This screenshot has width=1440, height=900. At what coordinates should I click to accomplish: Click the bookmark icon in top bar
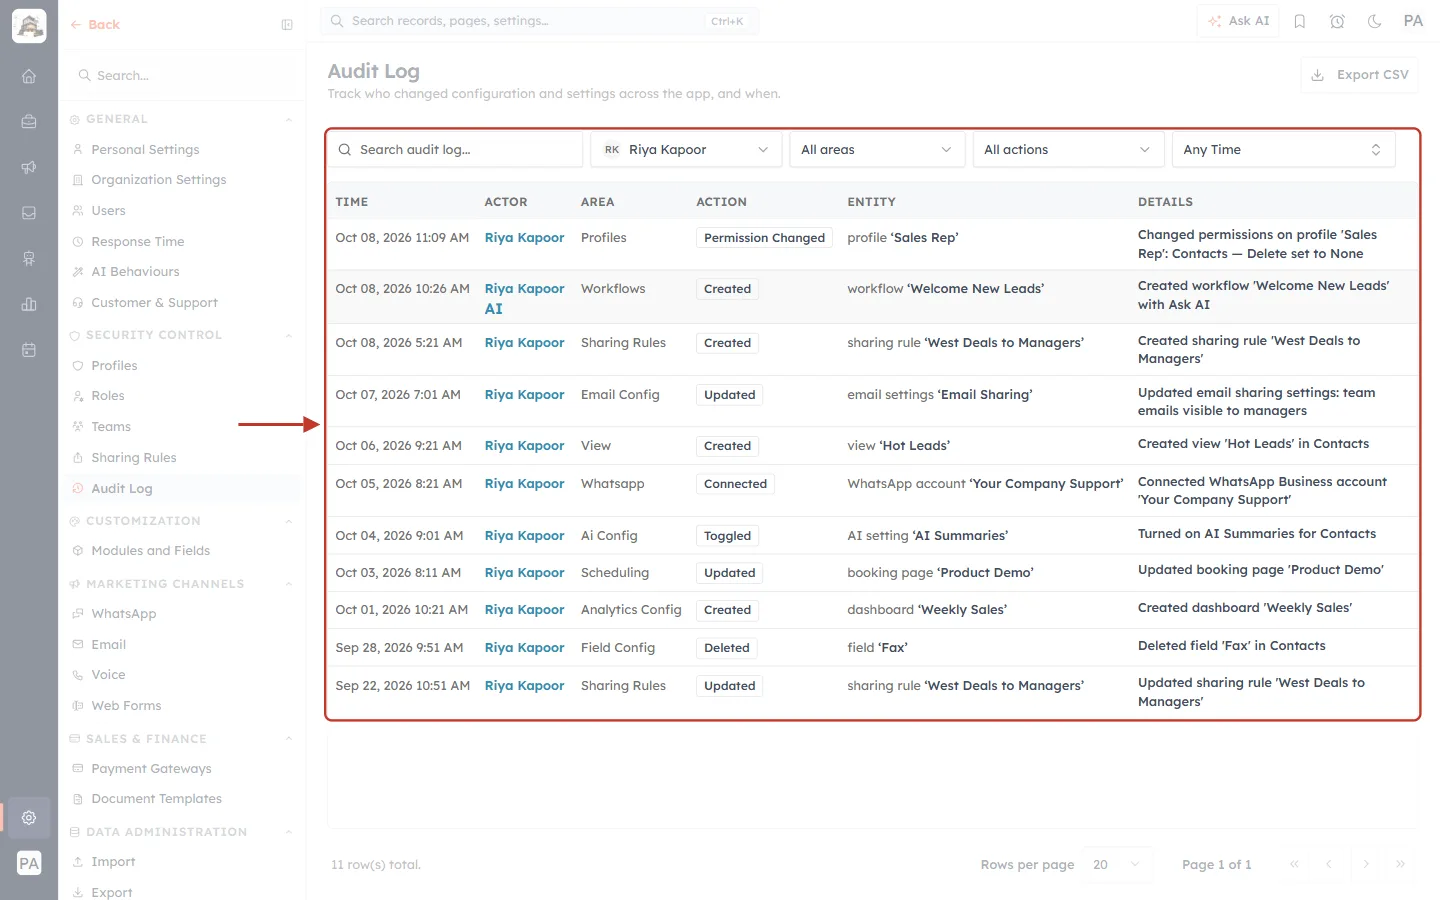(x=1300, y=21)
